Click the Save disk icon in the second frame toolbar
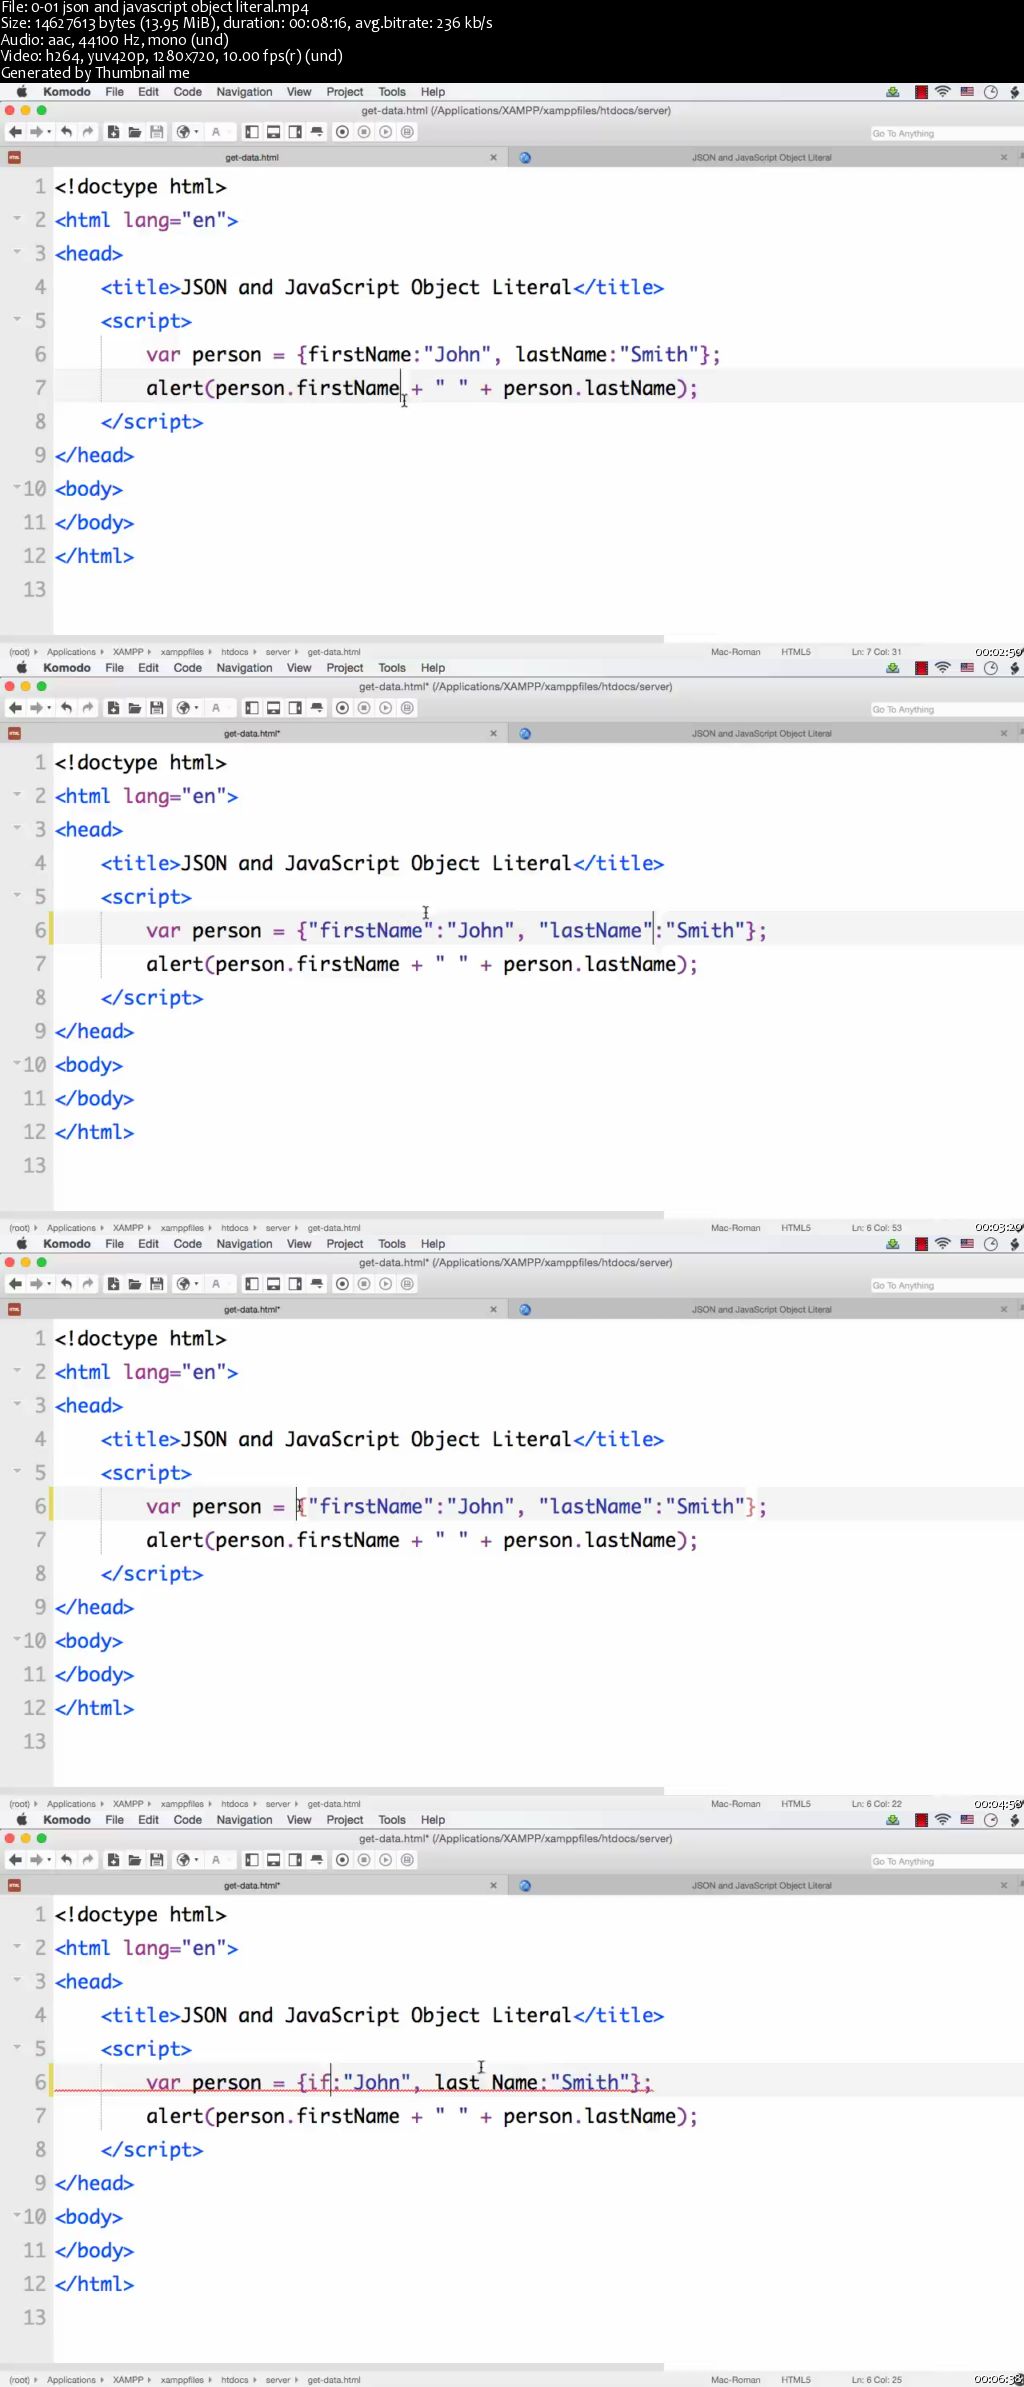Image resolution: width=1024 pixels, height=2387 pixels. click(156, 708)
